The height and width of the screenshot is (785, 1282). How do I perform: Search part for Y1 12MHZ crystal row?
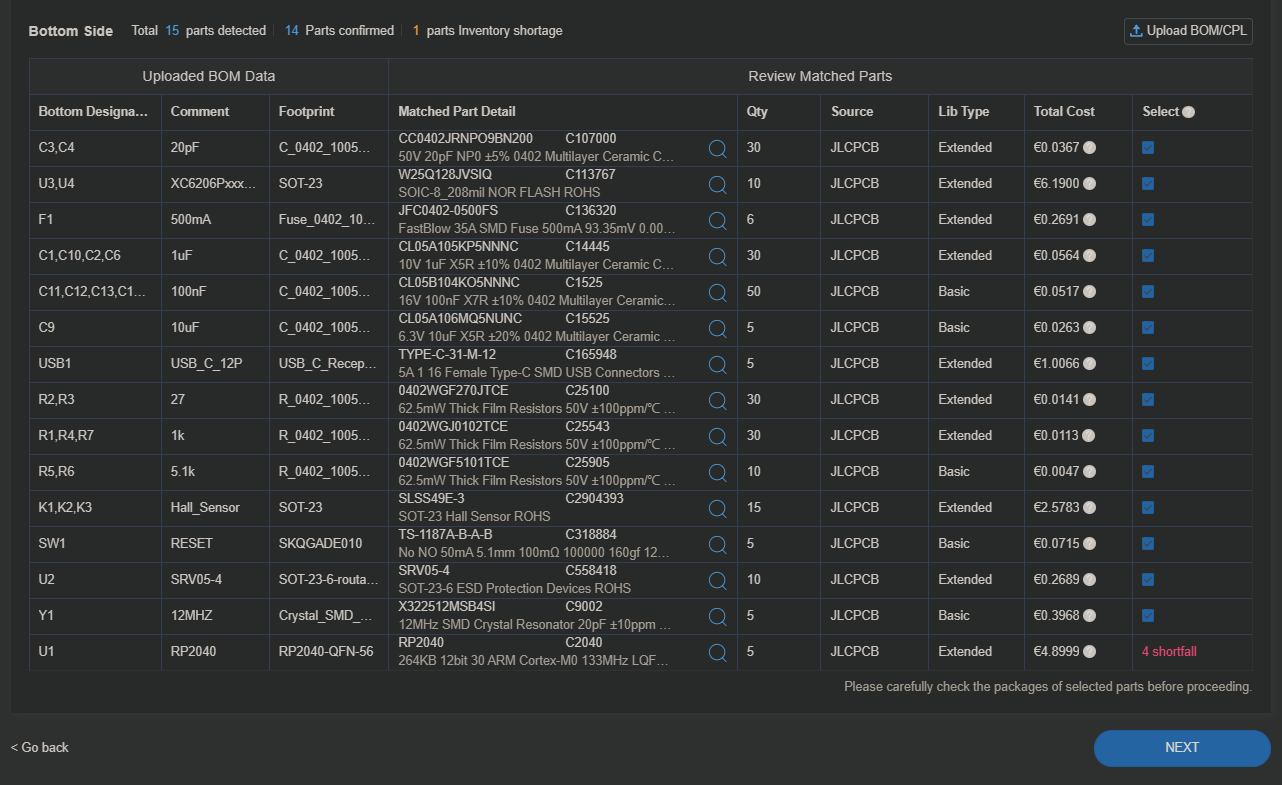(x=717, y=617)
